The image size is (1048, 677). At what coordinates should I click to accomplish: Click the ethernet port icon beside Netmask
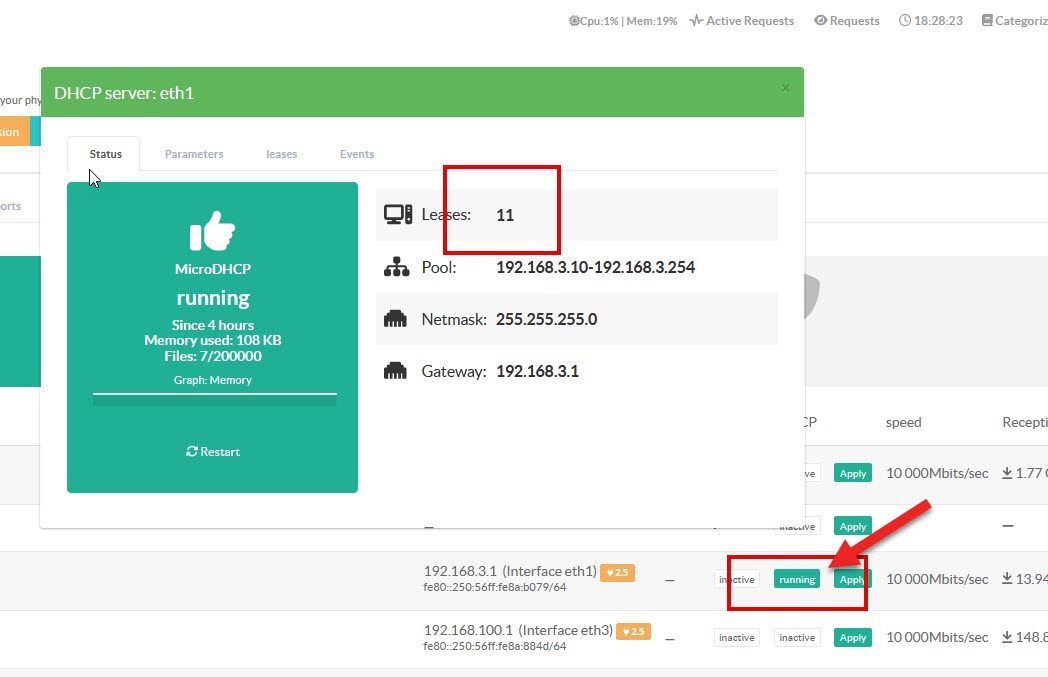(x=397, y=319)
